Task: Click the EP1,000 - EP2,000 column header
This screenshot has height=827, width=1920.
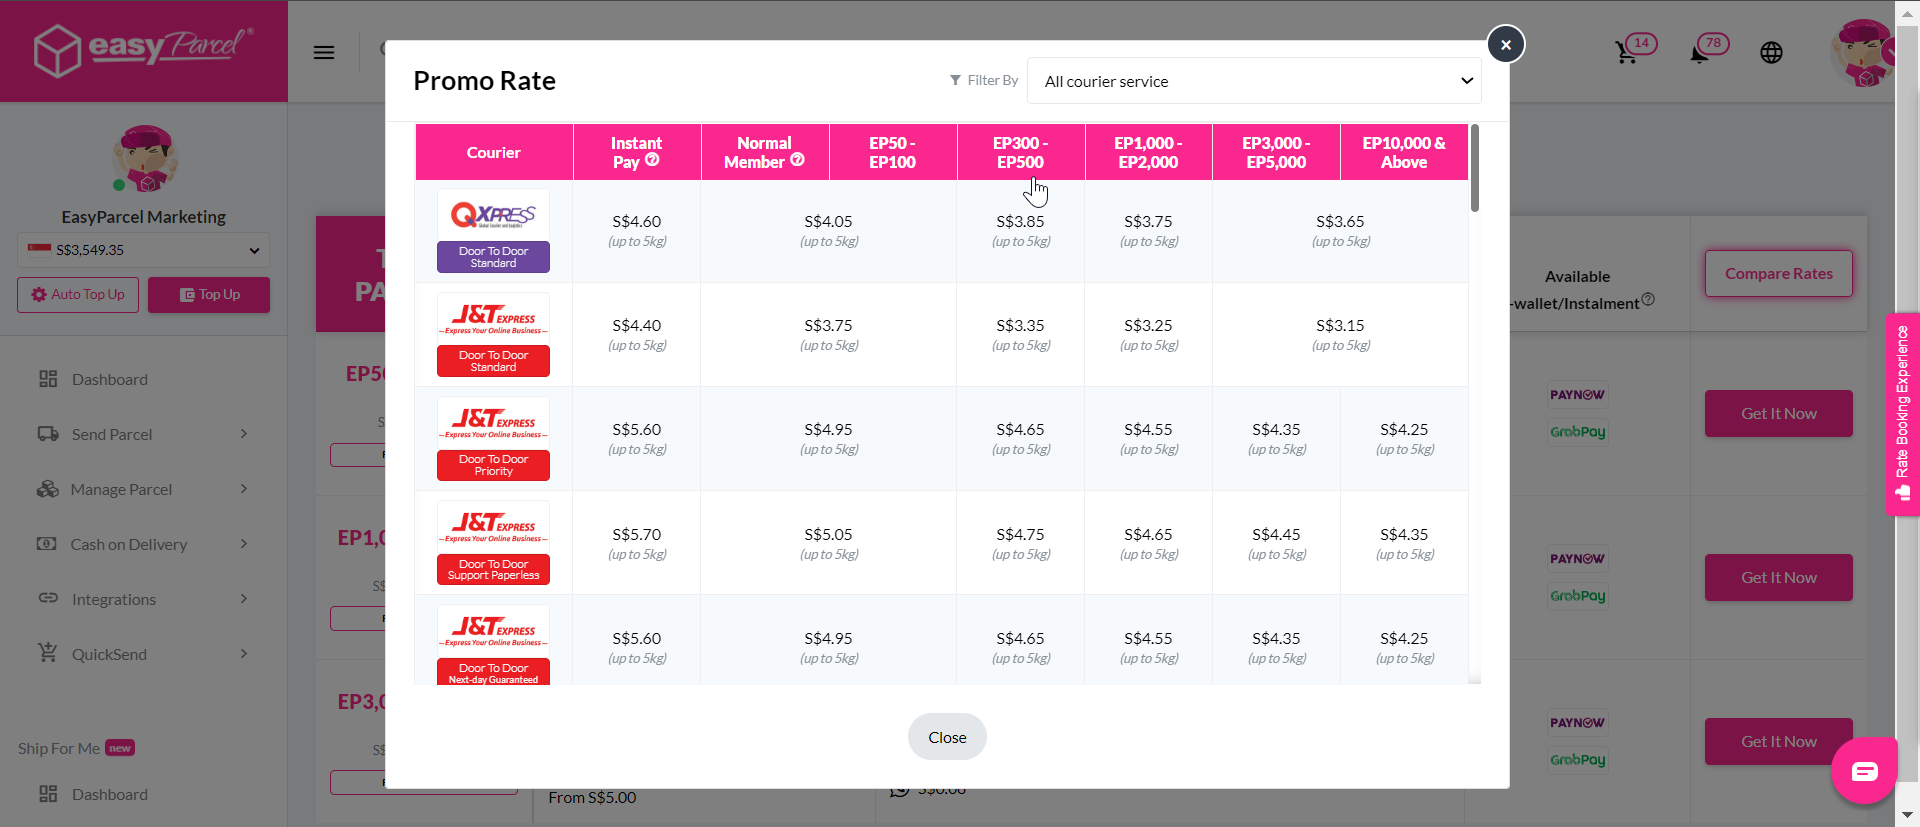Action: [x=1148, y=152]
